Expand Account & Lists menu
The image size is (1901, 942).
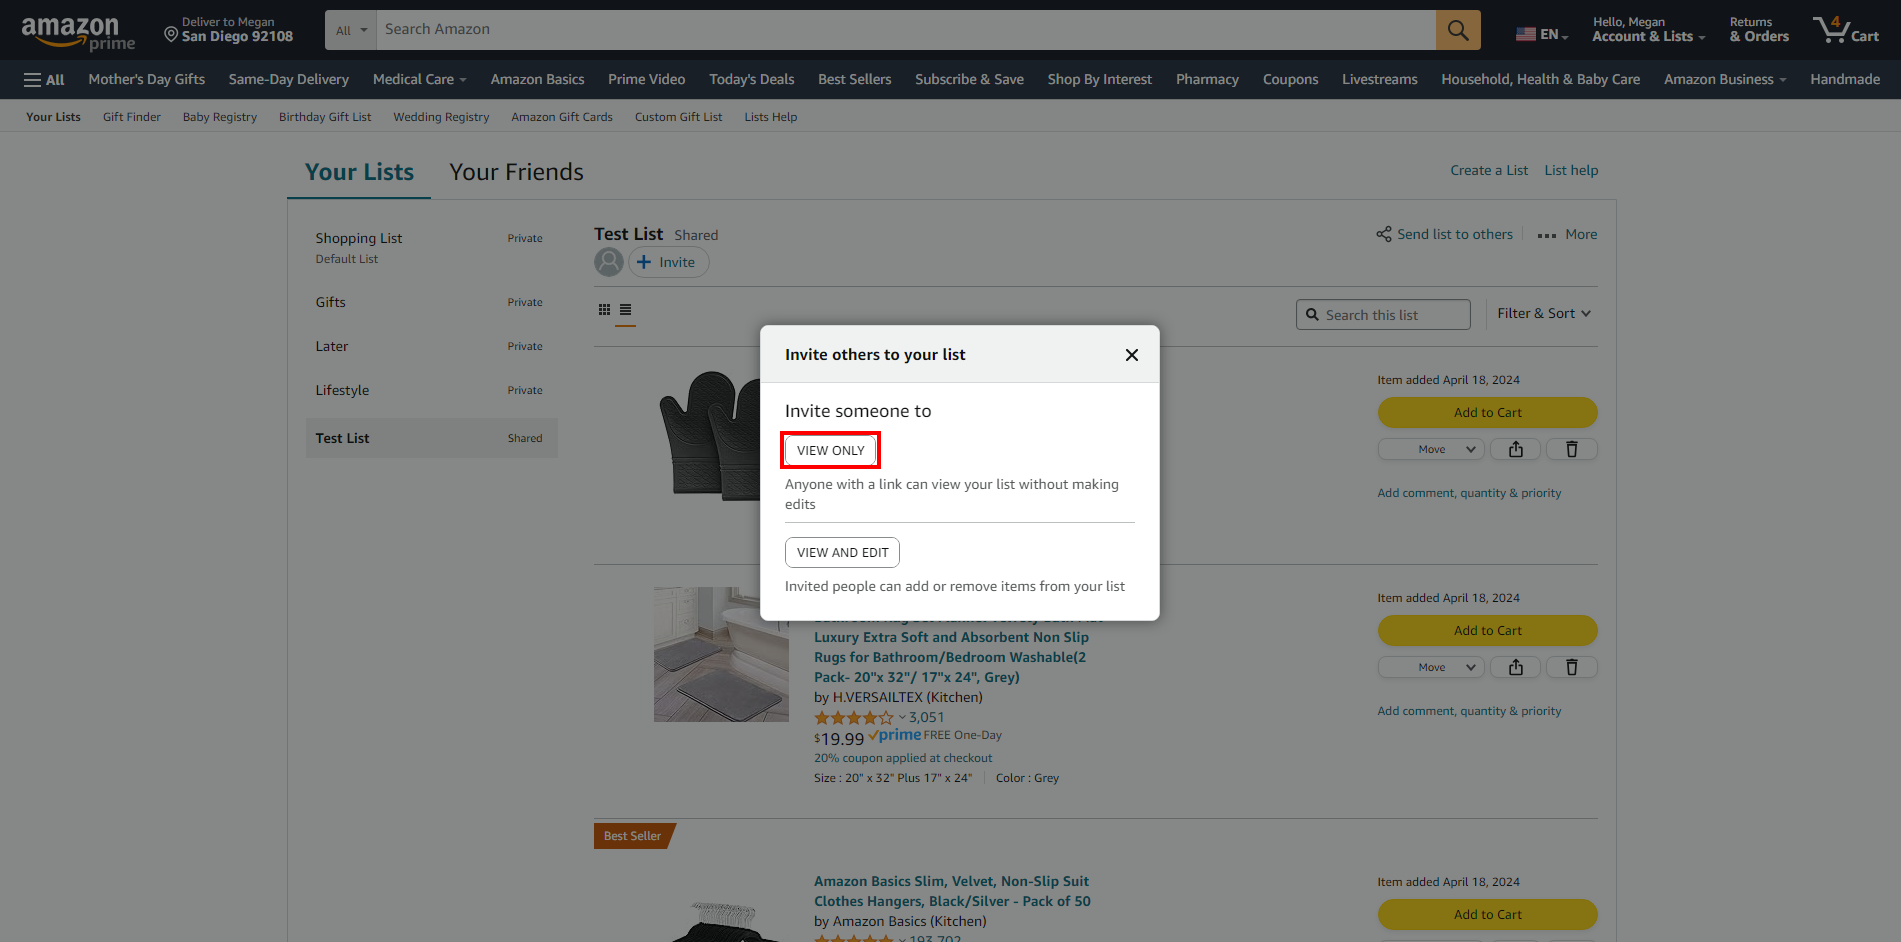[x=1648, y=30]
